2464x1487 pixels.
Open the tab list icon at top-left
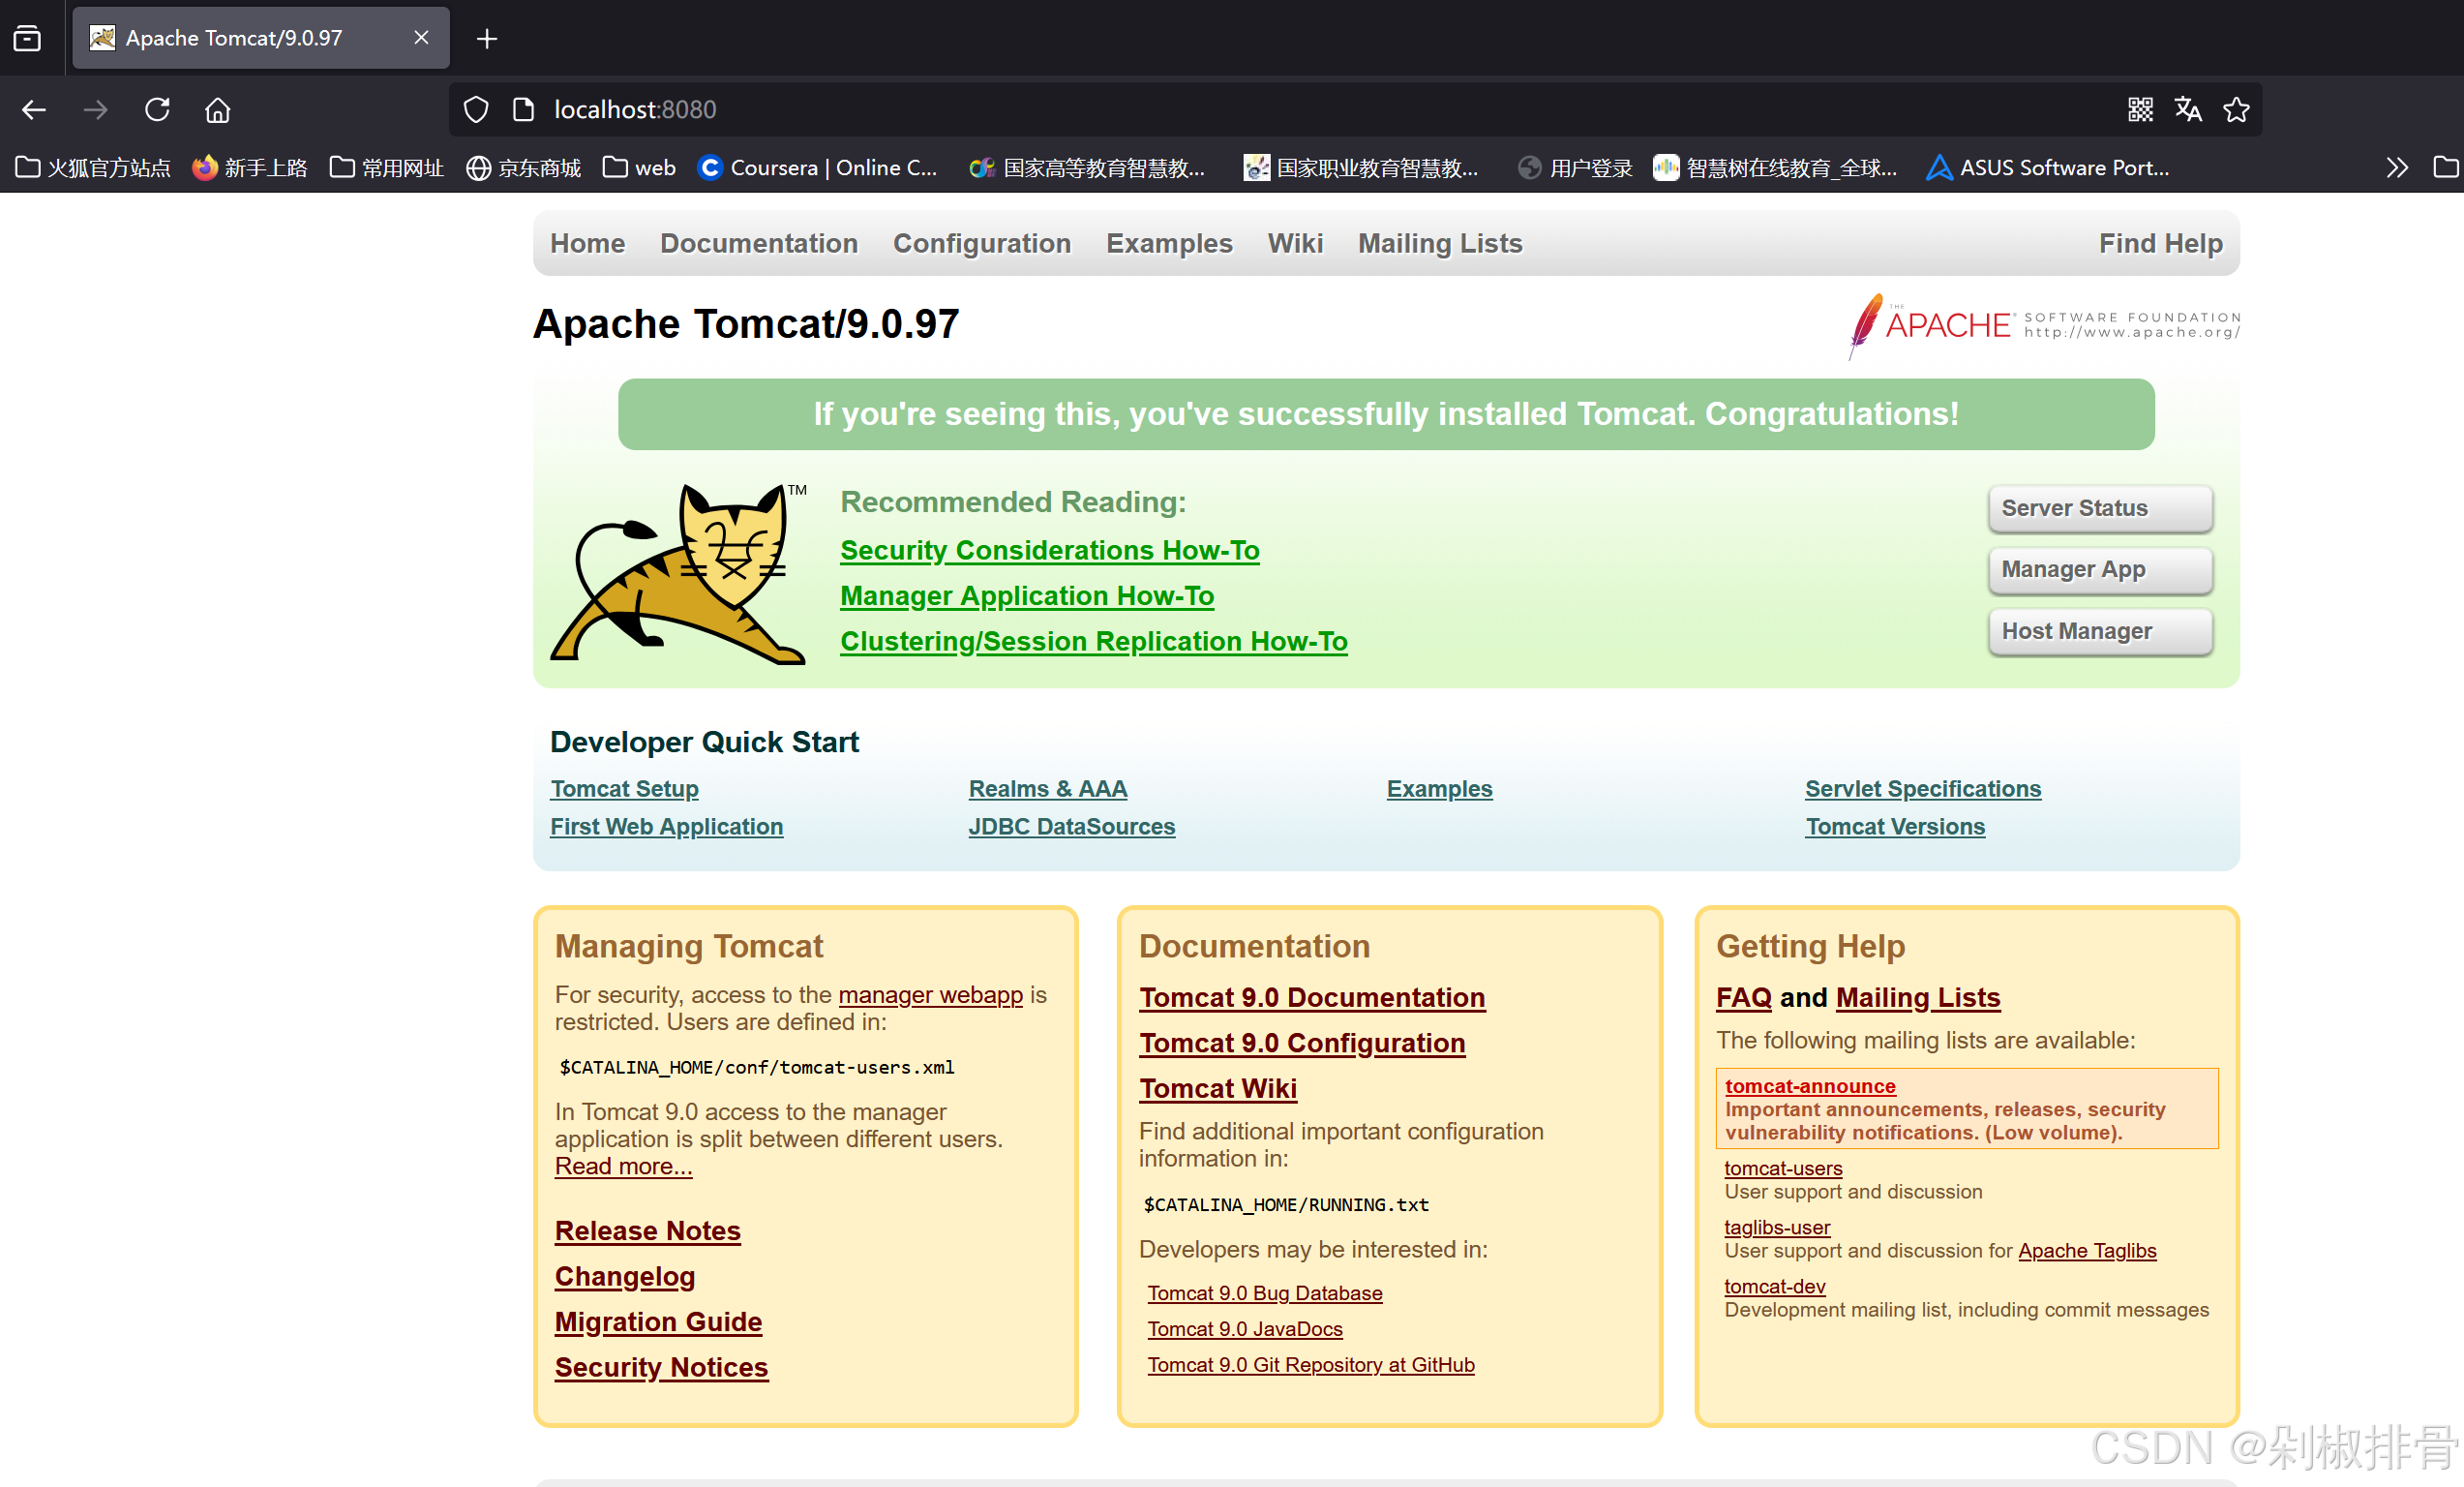(27, 38)
